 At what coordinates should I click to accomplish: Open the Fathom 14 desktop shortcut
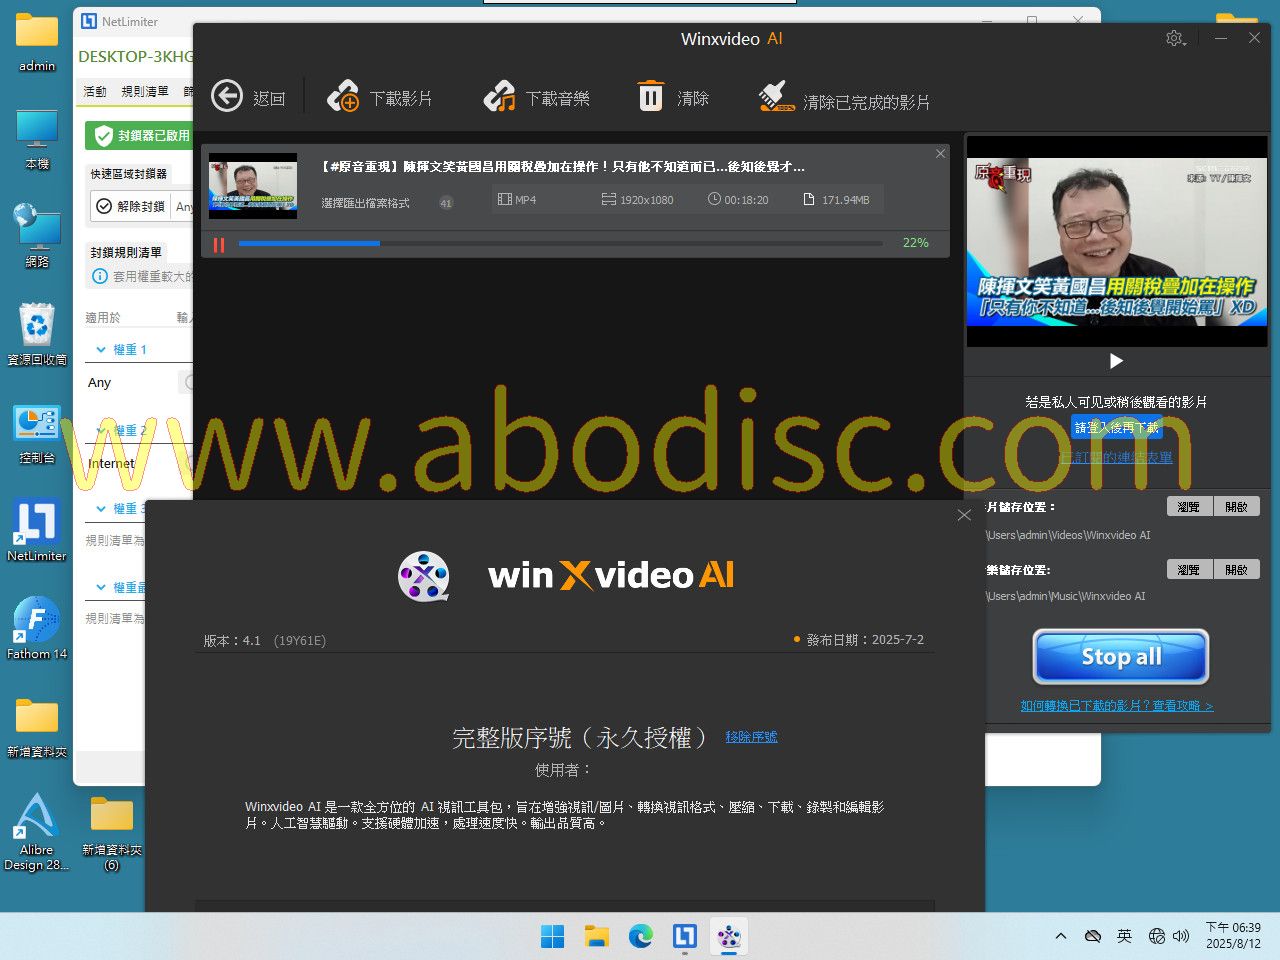(37, 629)
